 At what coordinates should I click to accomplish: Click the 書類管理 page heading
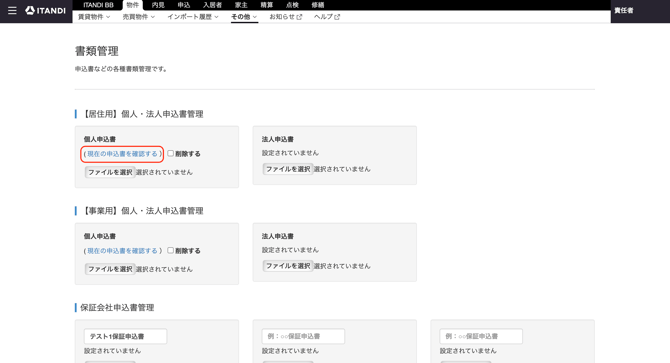[97, 51]
